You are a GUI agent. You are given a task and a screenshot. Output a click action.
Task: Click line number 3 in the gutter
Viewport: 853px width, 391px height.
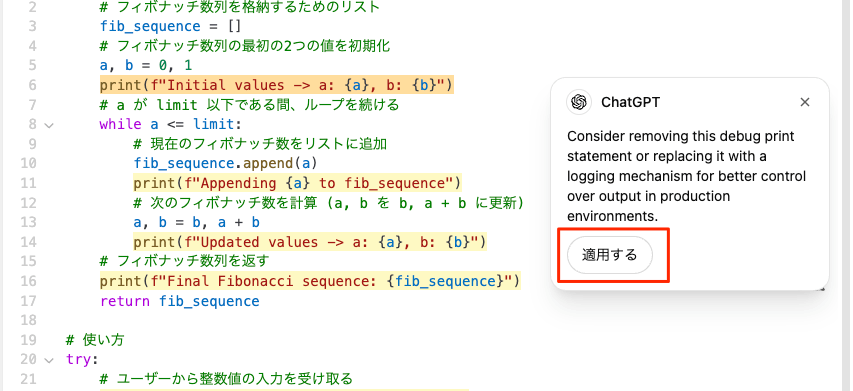(32, 26)
